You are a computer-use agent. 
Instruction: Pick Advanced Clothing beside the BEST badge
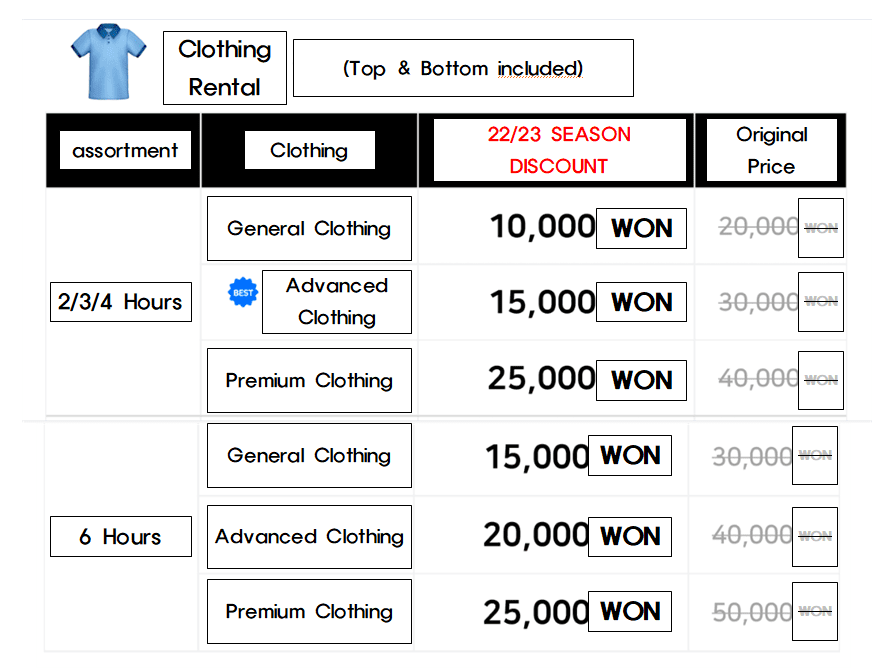pos(336,301)
